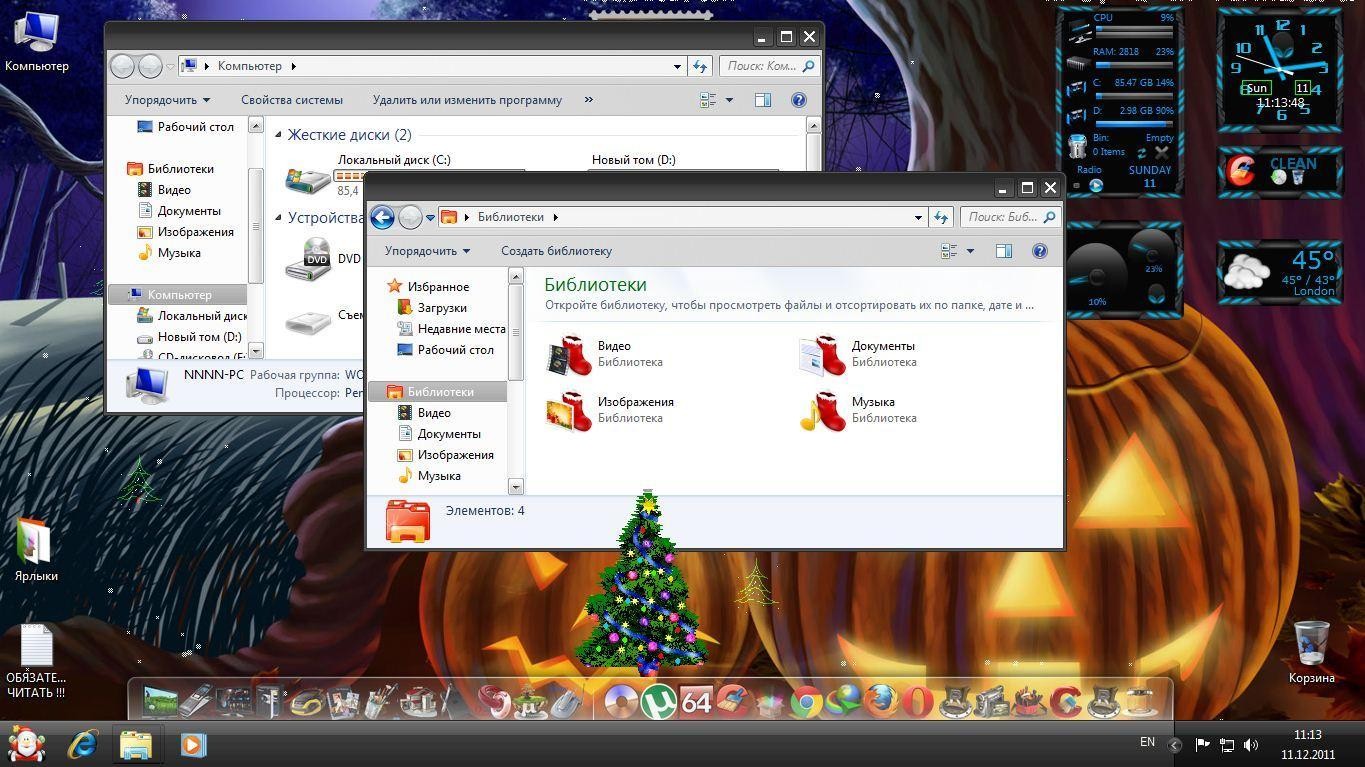
Task: Open the Opera browser dock icon
Action: (x=918, y=702)
